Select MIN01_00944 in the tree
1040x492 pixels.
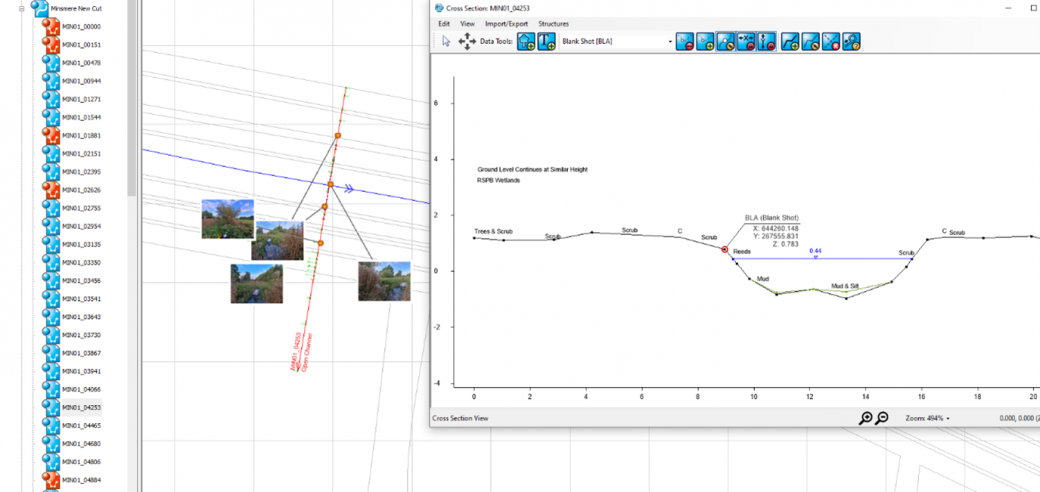click(x=81, y=81)
